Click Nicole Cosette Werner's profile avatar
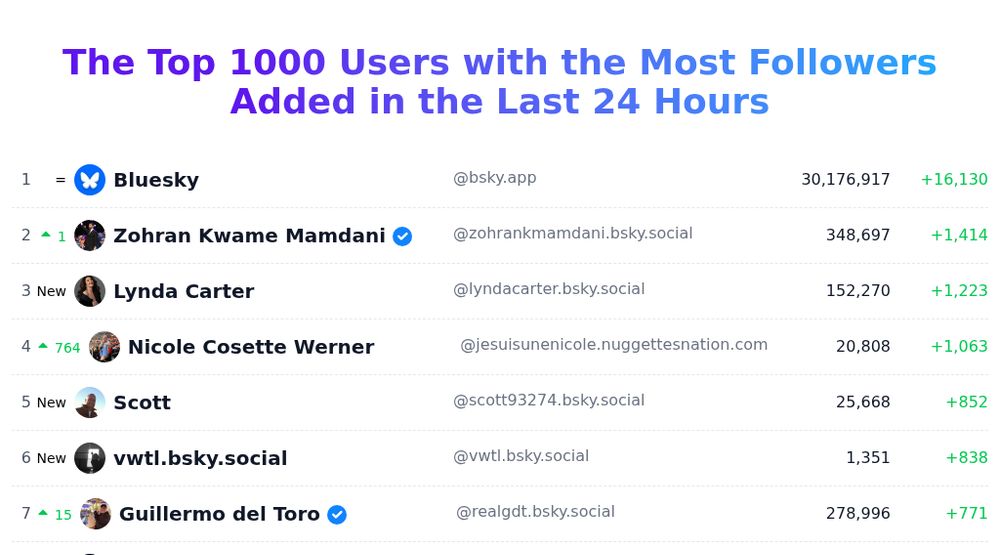This screenshot has height=555, width=1000. (x=104, y=347)
